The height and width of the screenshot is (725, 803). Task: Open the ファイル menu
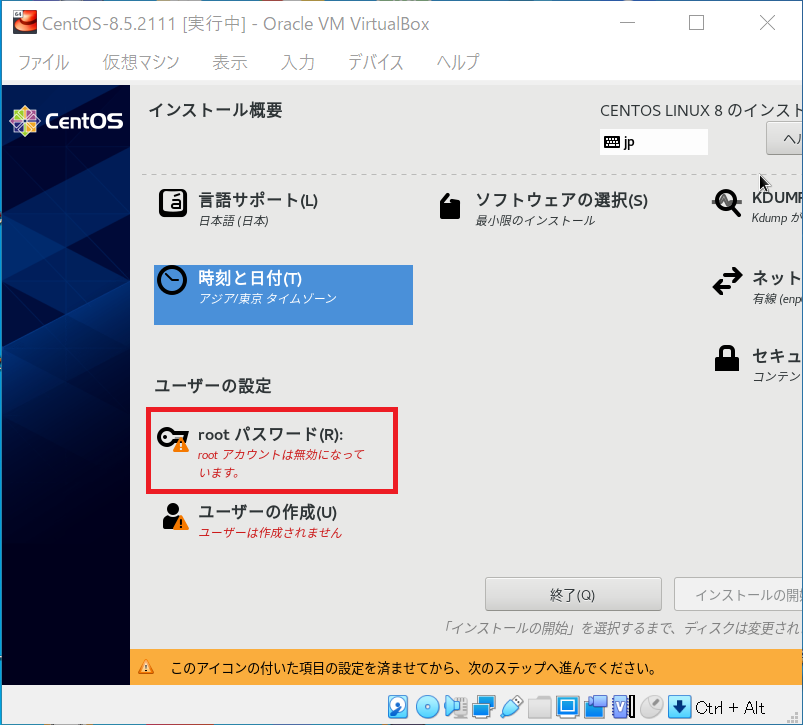[x=44, y=62]
